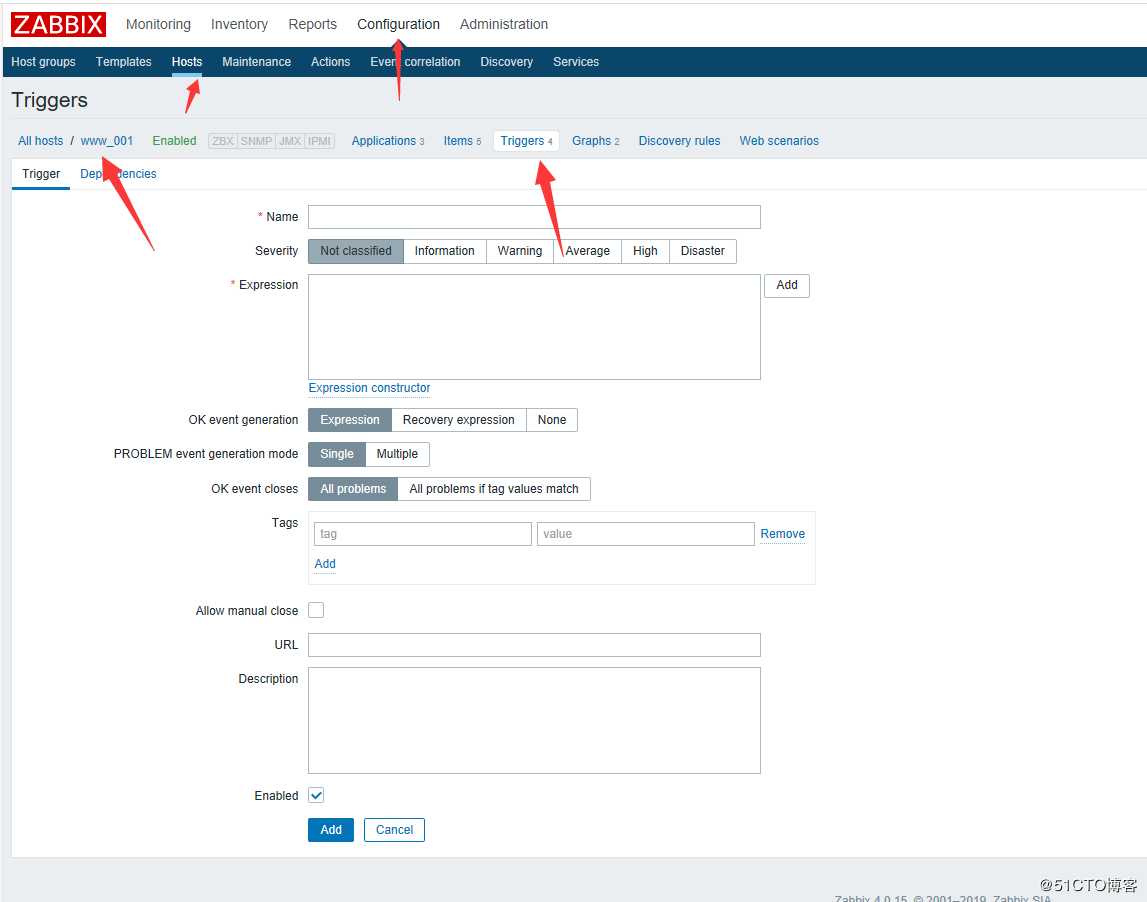Set severity to Average
The height and width of the screenshot is (902, 1147).
[x=587, y=251]
